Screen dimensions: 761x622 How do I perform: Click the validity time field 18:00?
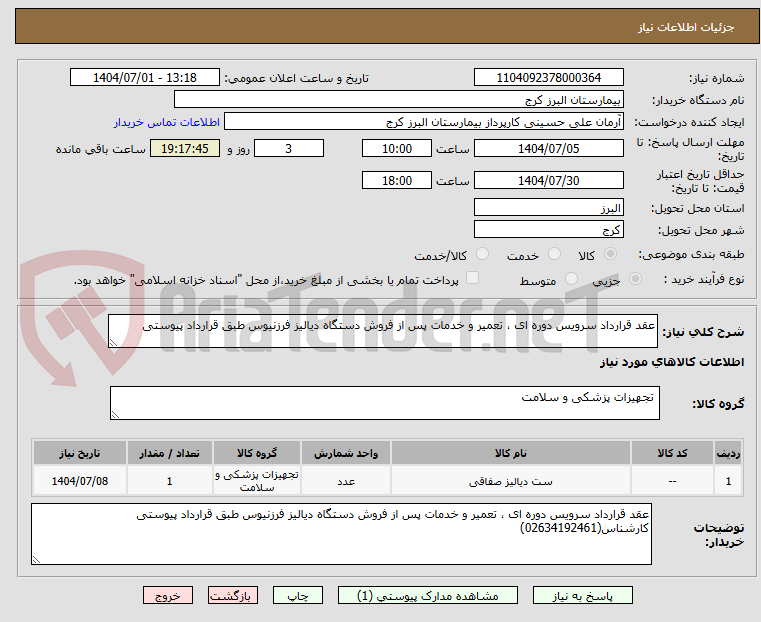397,180
